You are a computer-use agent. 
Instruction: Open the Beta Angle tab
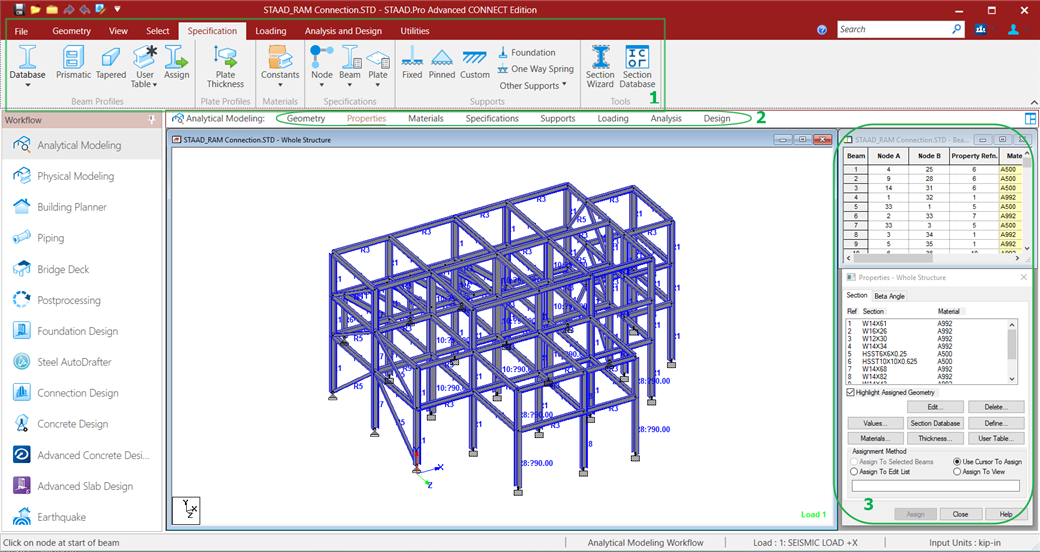[889, 296]
